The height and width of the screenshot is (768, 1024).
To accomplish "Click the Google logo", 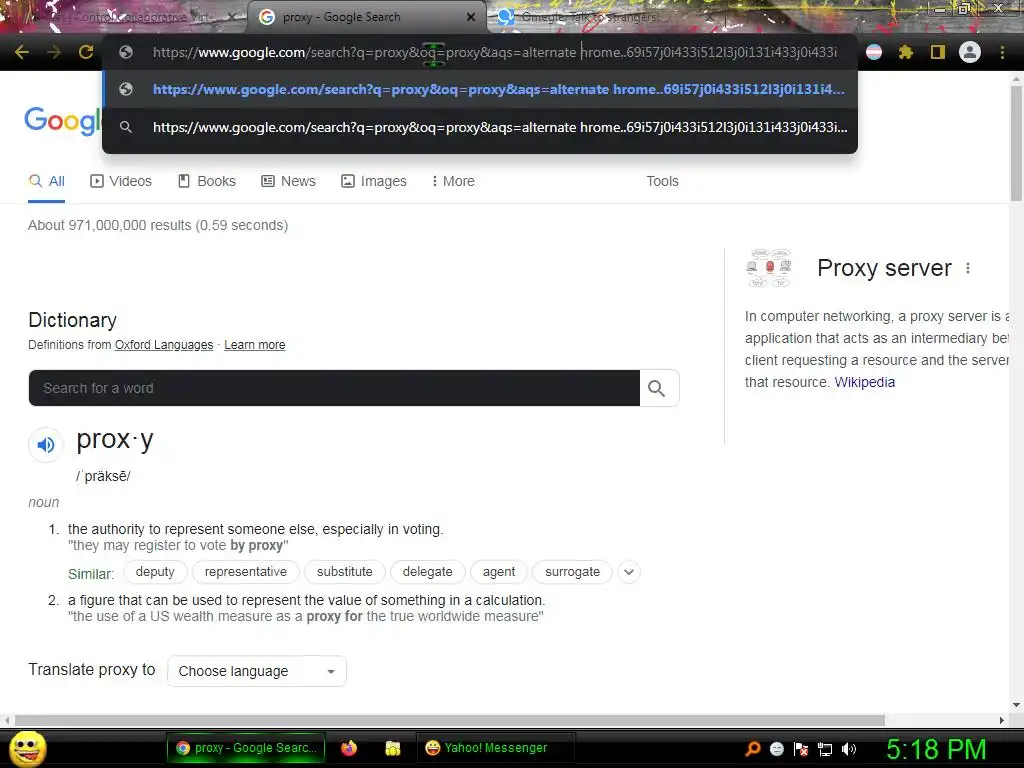I will pos(63,121).
